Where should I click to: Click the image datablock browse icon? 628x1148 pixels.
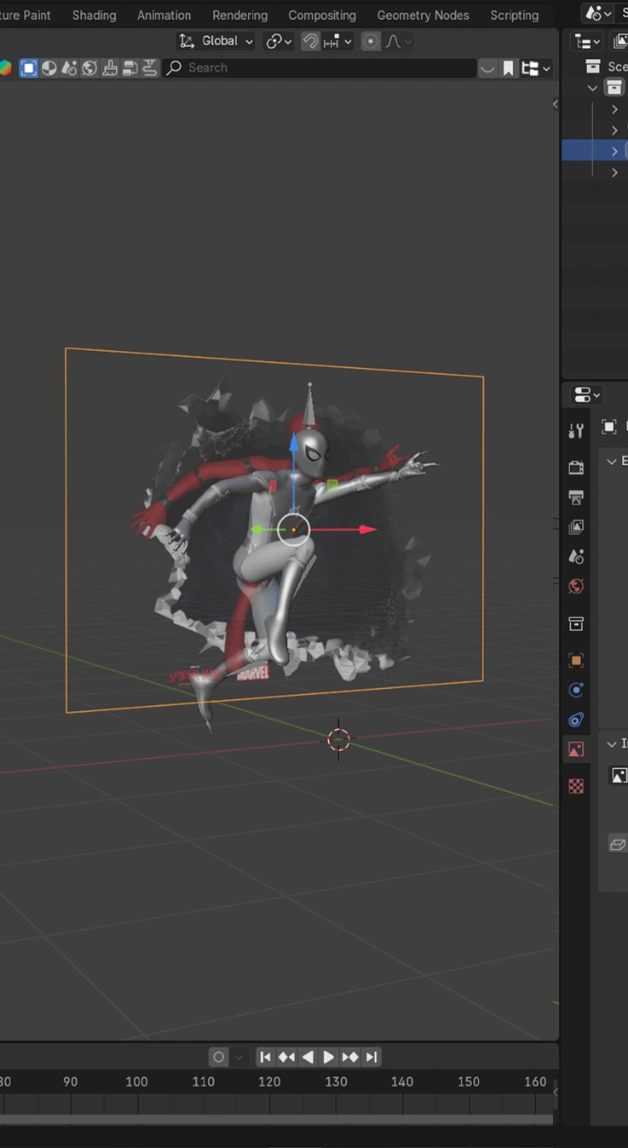point(619,775)
